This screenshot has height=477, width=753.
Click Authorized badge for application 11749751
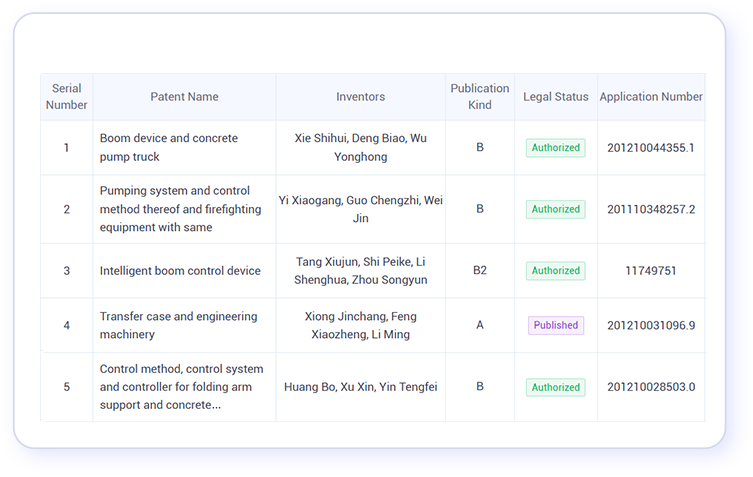click(556, 270)
